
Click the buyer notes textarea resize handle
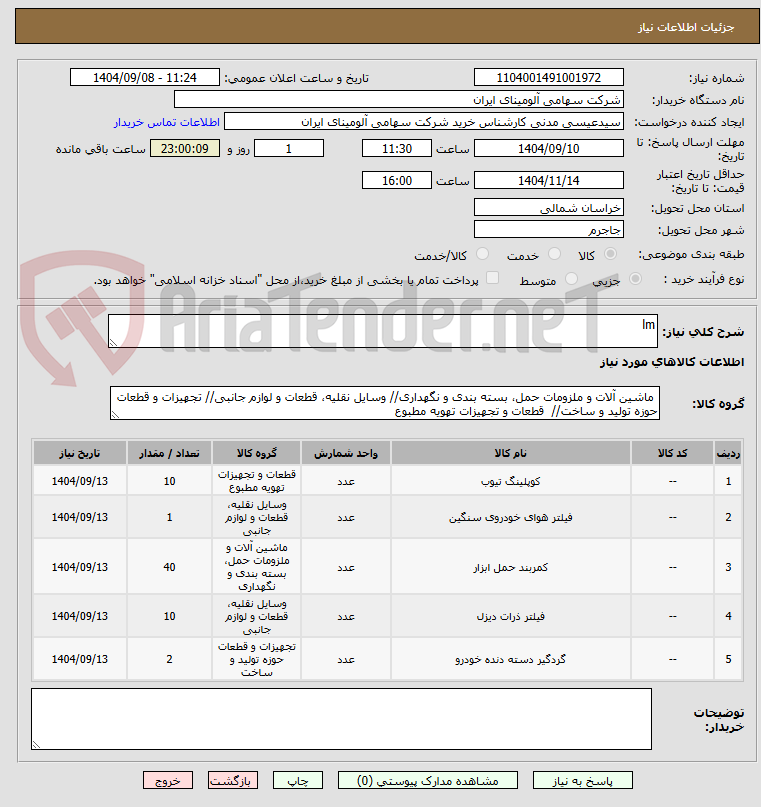[36, 745]
